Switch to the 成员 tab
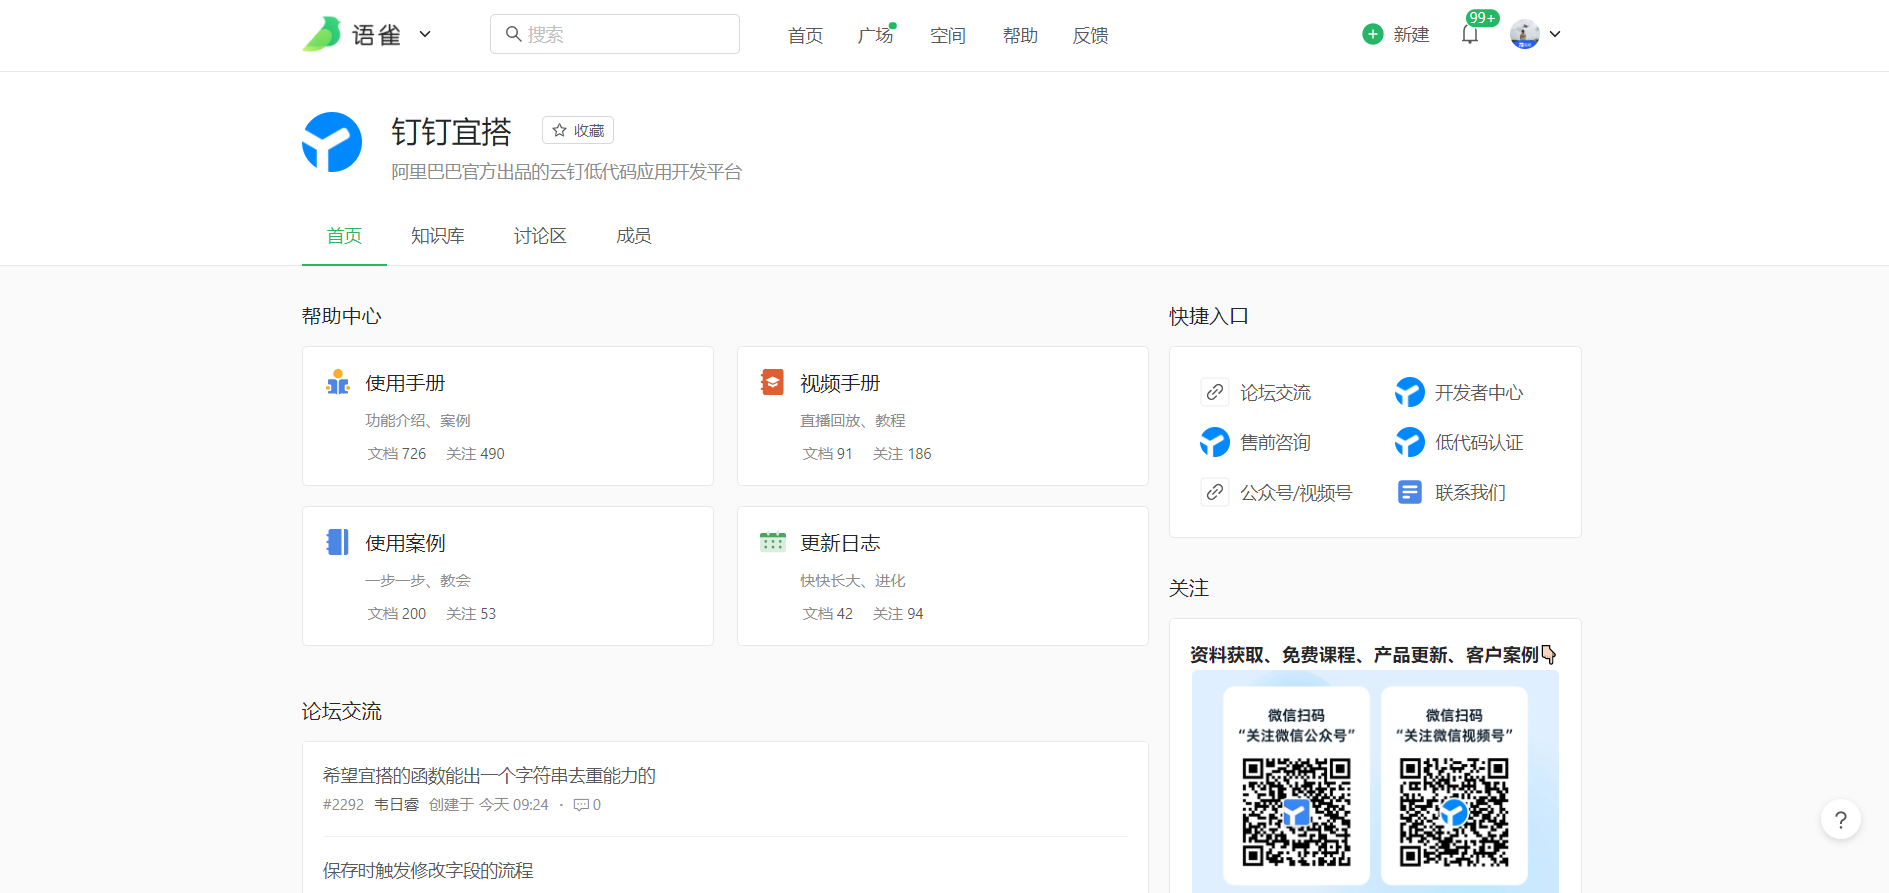1889x893 pixels. [633, 236]
